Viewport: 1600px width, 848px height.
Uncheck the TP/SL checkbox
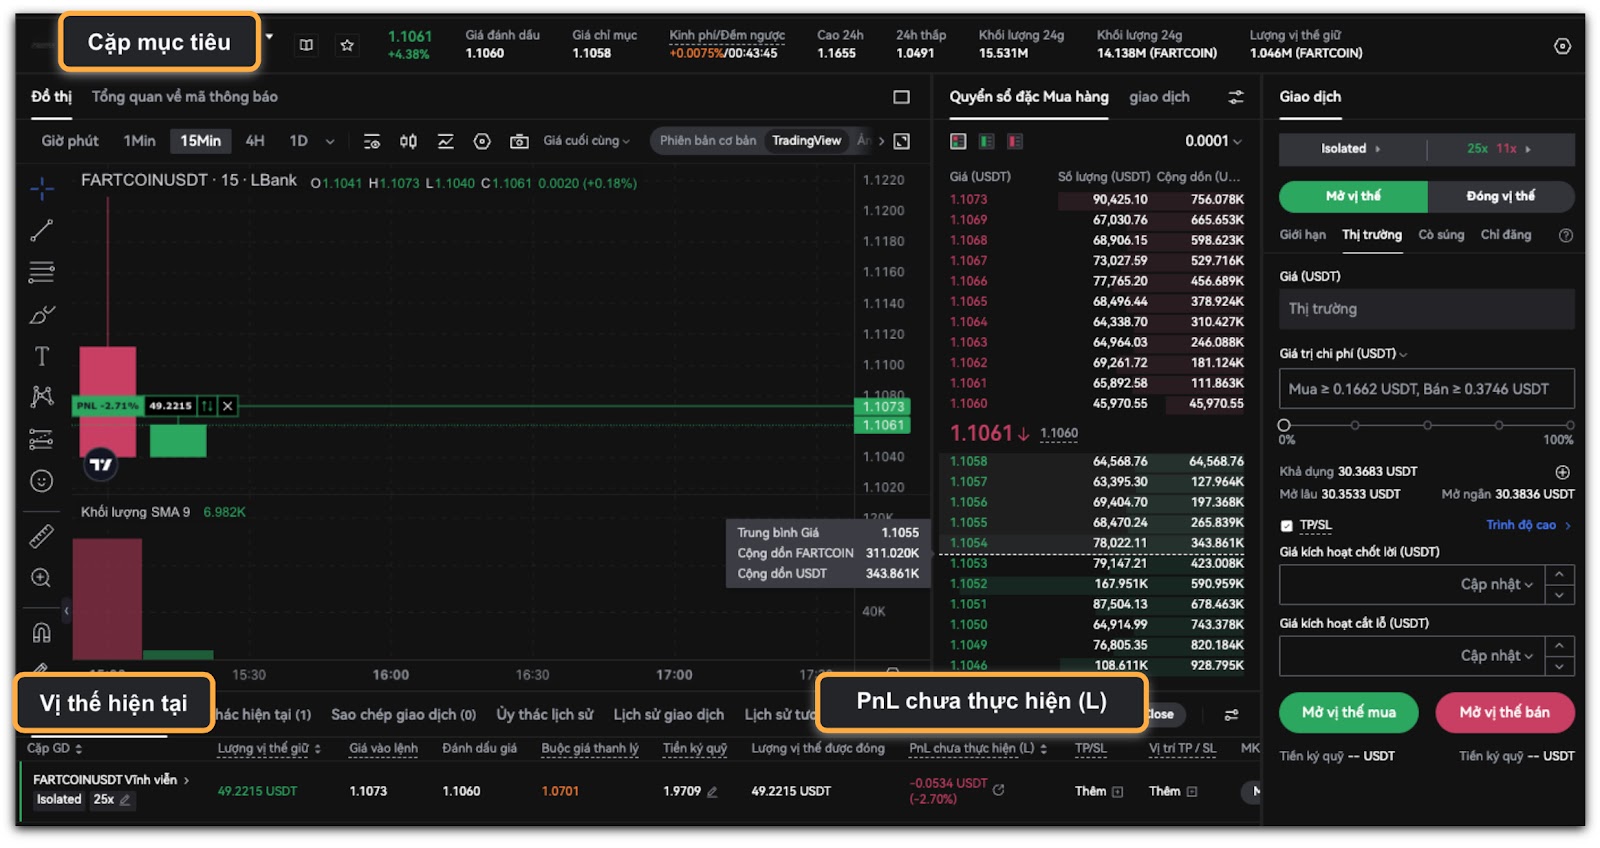point(1287,525)
